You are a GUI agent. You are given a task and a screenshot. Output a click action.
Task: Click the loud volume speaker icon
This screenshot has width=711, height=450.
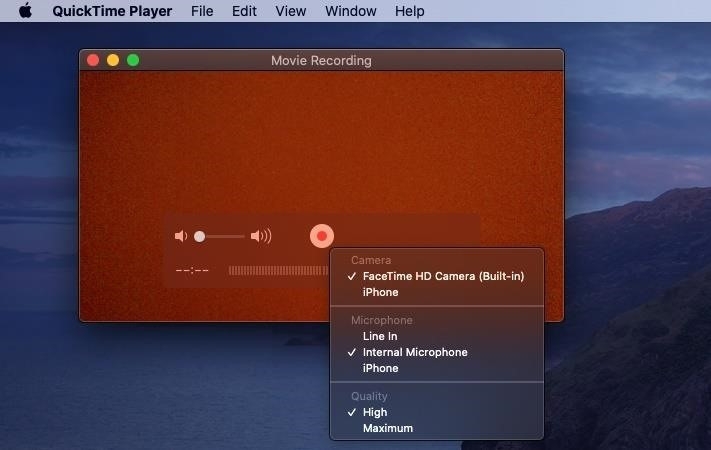[261, 236]
